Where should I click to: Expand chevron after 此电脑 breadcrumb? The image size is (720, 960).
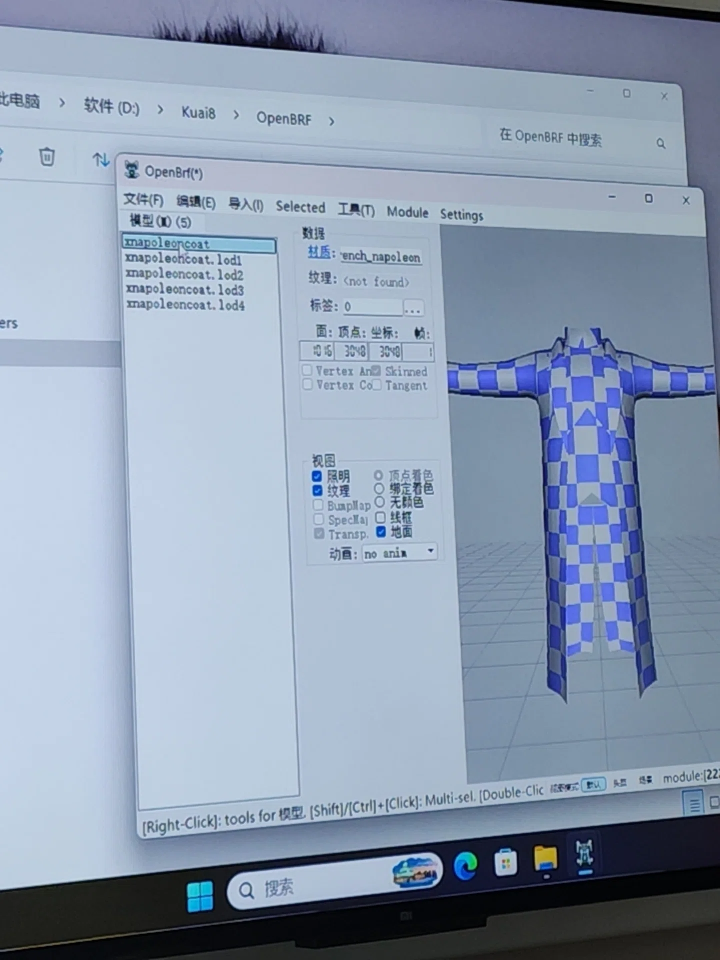coord(62,103)
